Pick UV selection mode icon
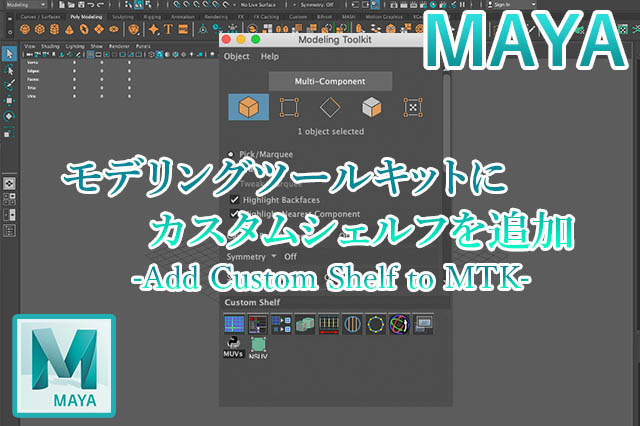 pyautogui.click(x=412, y=108)
